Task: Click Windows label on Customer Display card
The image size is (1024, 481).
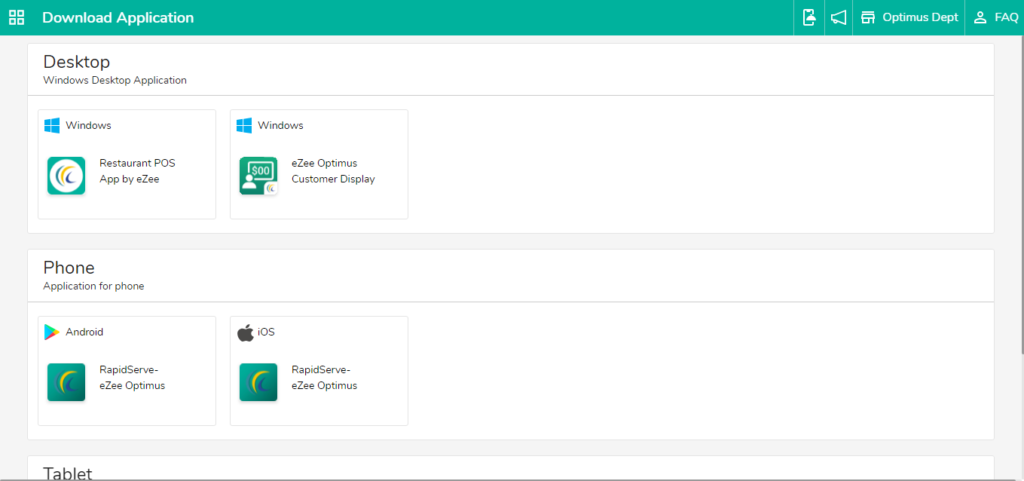Action: point(280,125)
